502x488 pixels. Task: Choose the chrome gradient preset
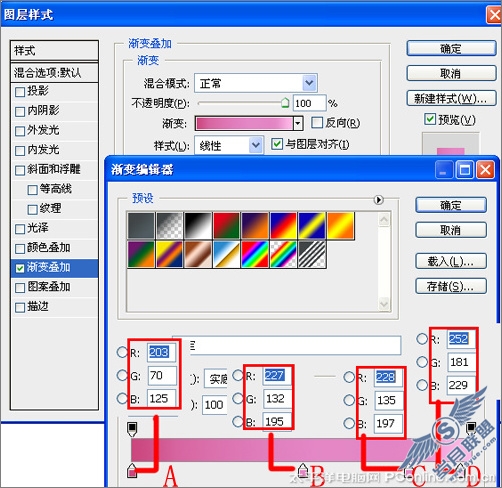click(x=227, y=254)
